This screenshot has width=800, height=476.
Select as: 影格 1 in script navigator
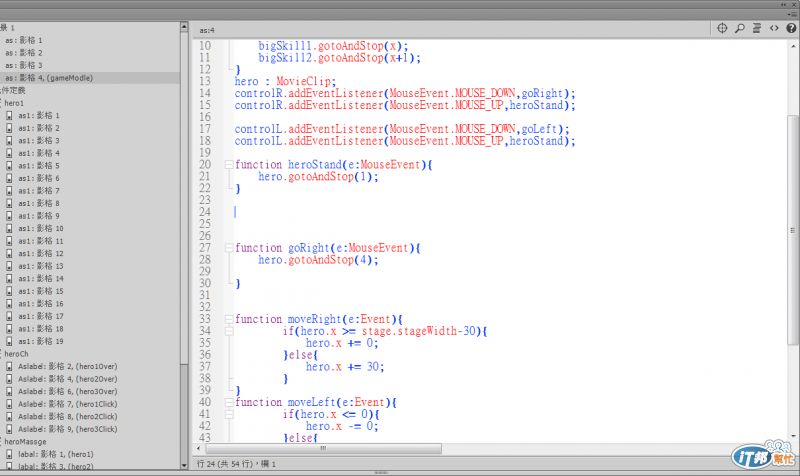coord(24,40)
